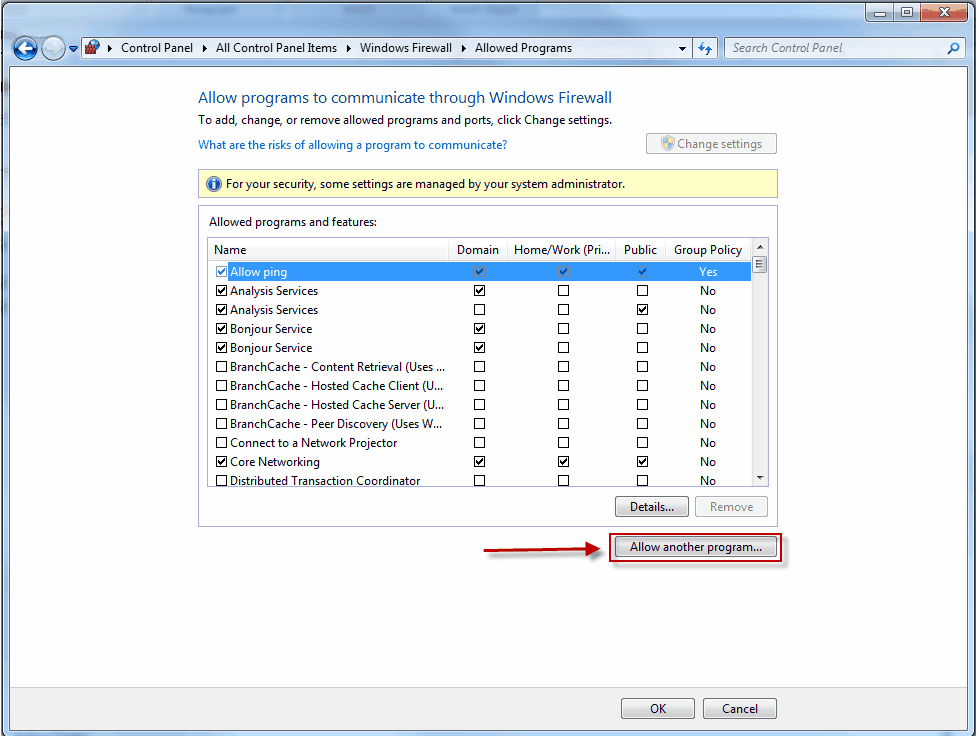Click the list scrollbar down arrow
979x736 pixels.
coord(760,478)
